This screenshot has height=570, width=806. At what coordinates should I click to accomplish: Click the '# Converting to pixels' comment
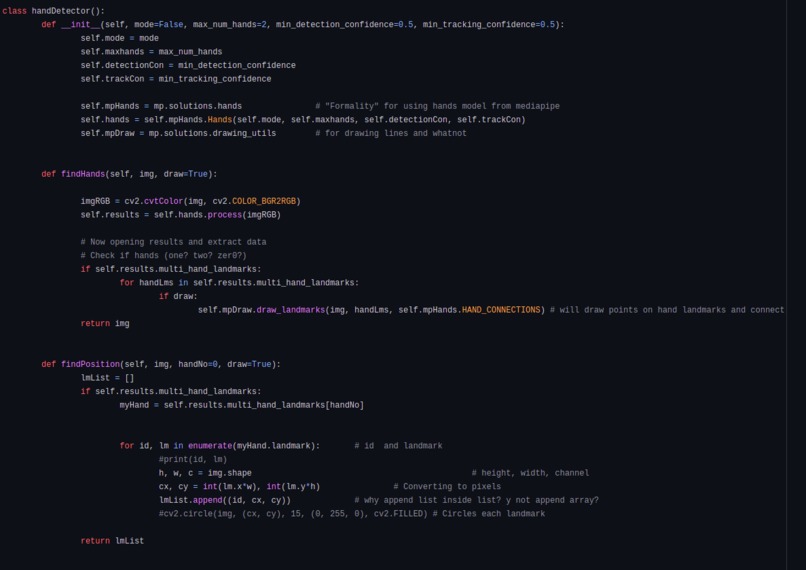pos(447,487)
